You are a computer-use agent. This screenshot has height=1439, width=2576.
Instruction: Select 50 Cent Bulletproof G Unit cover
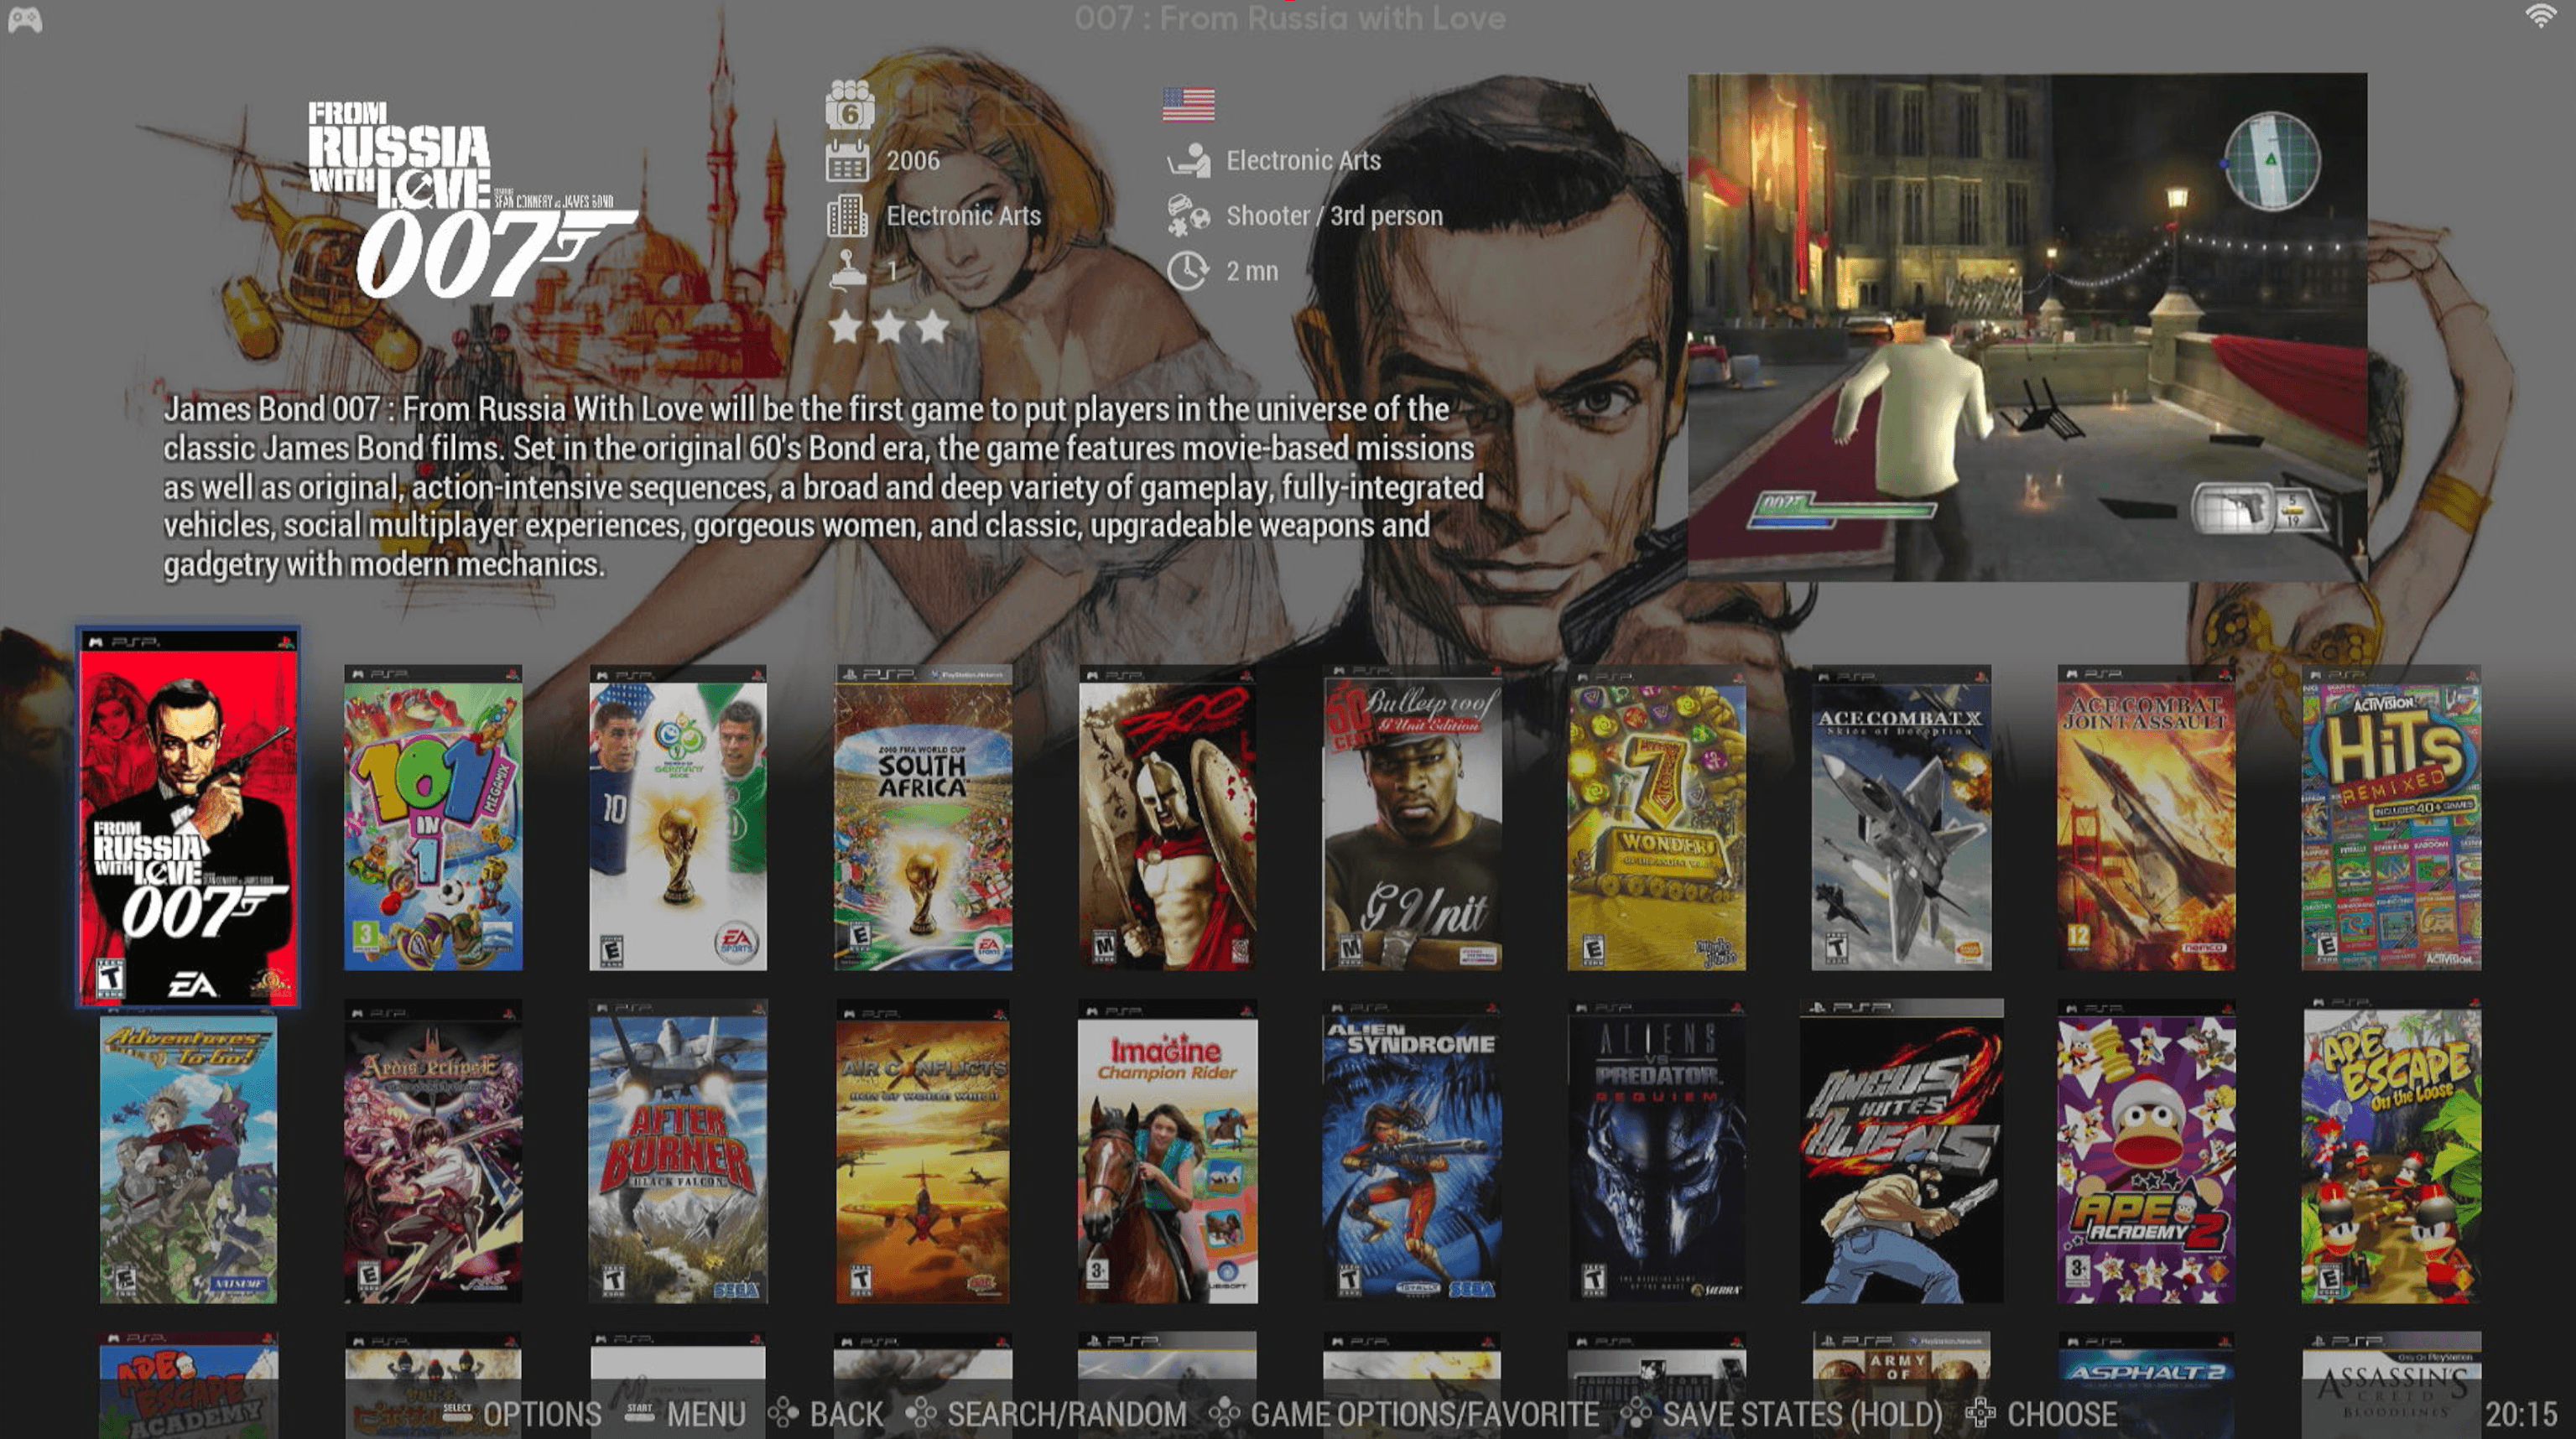(1411, 817)
